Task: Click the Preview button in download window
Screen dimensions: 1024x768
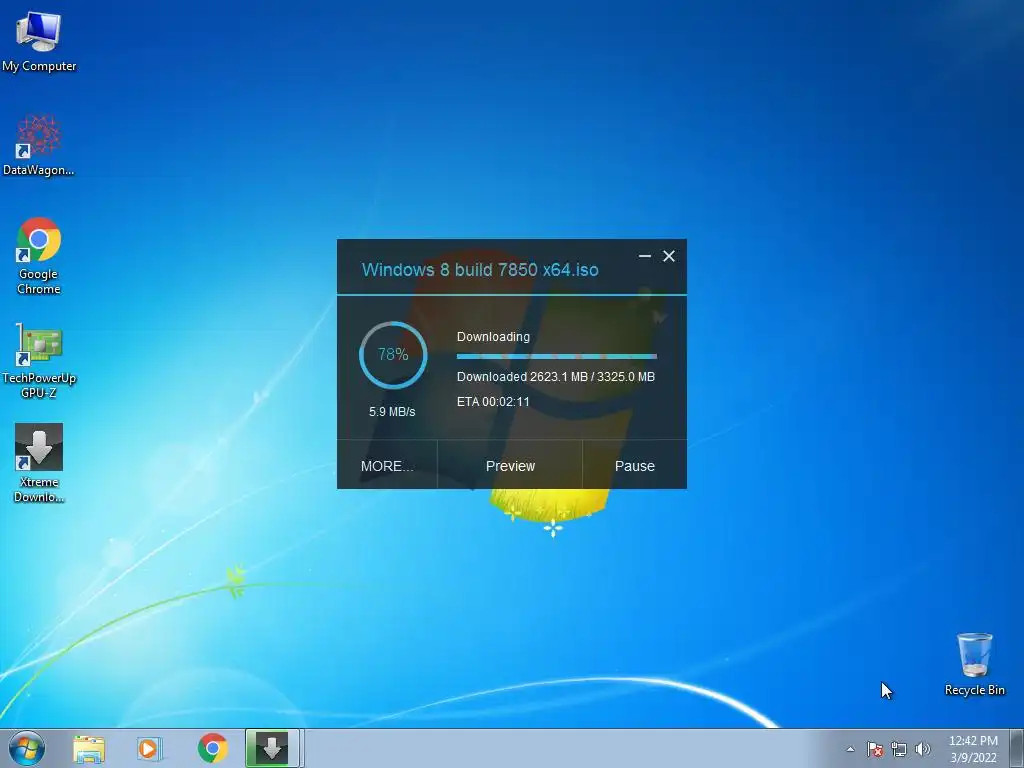Action: [x=510, y=466]
